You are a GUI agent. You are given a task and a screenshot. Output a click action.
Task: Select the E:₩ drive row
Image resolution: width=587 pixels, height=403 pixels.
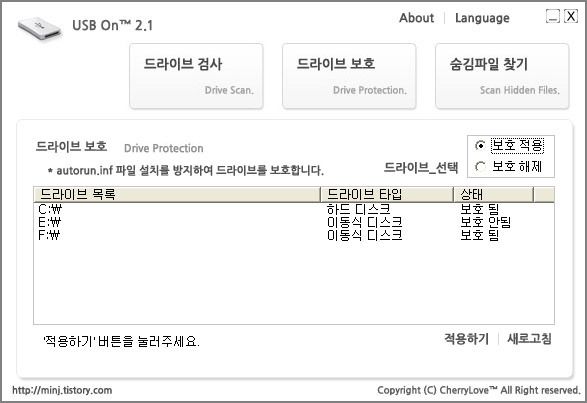pyautogui.click(x=294, y=222)
